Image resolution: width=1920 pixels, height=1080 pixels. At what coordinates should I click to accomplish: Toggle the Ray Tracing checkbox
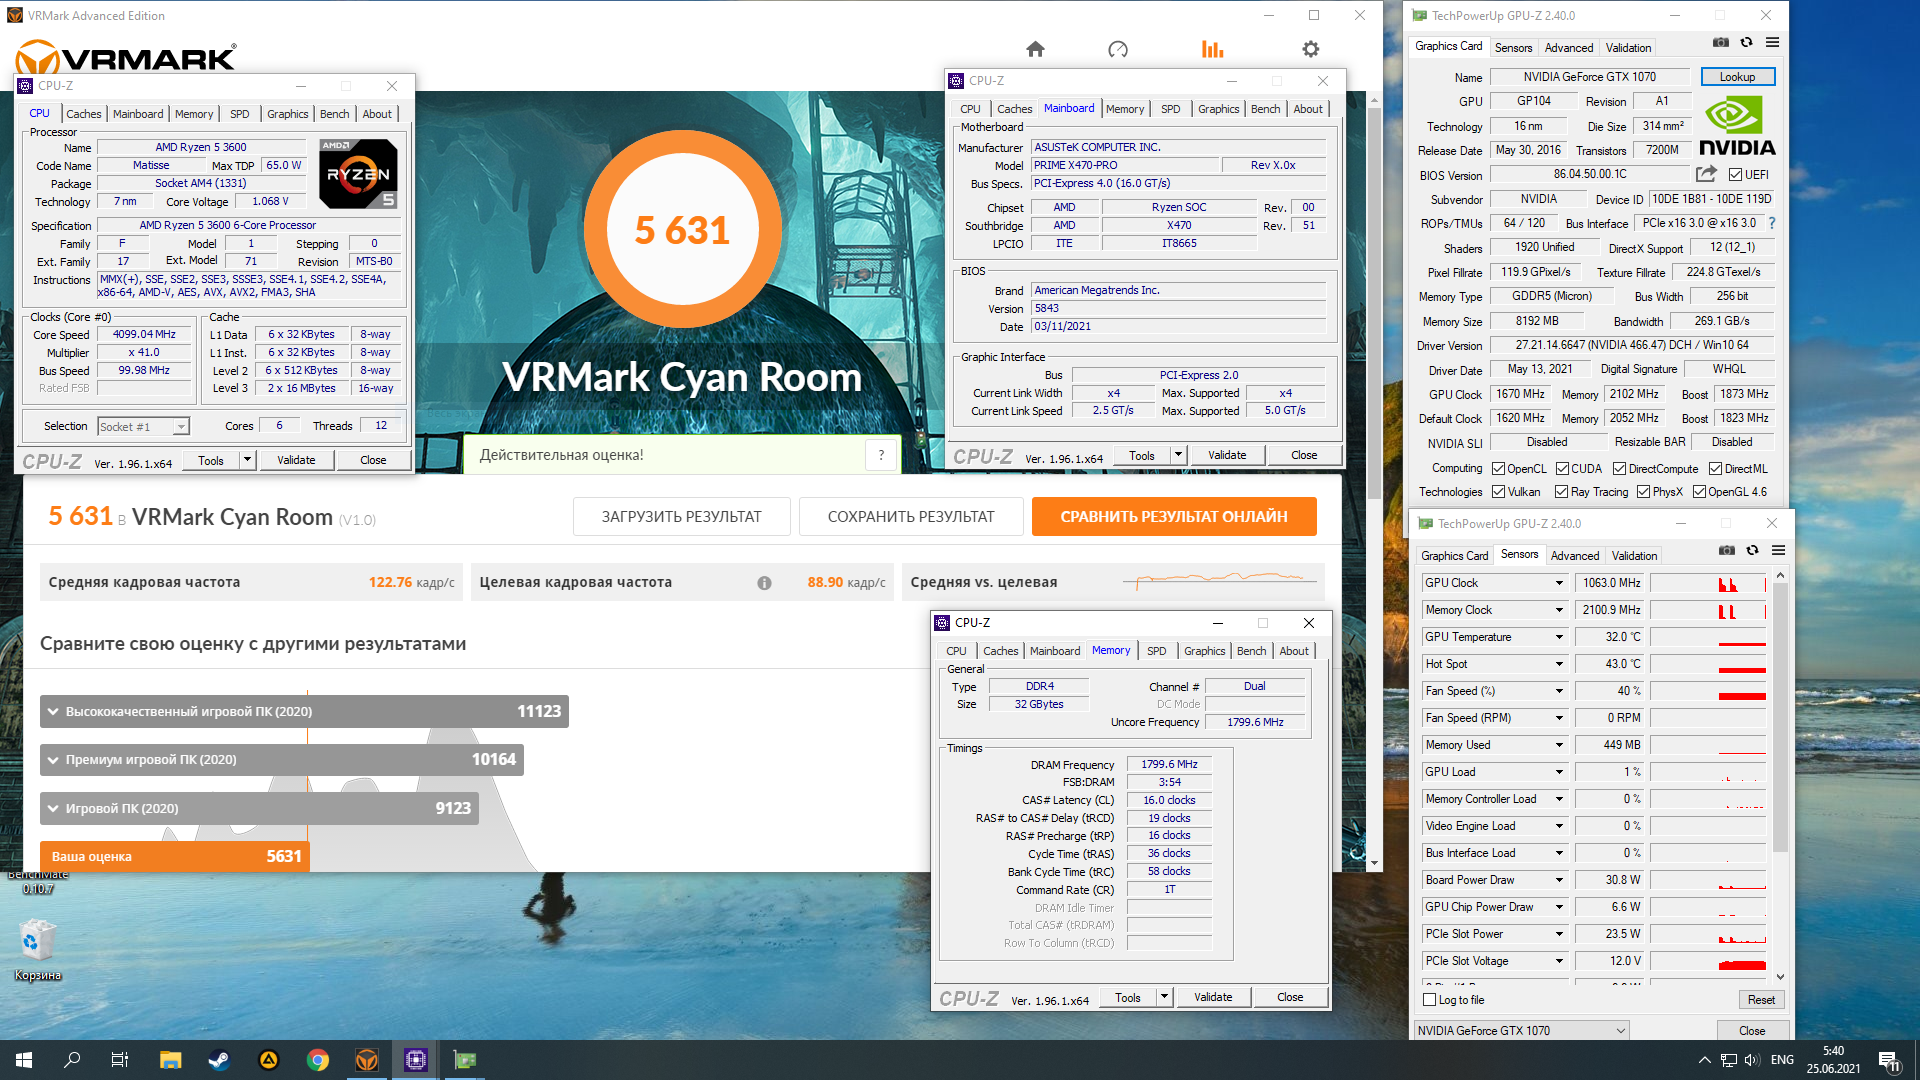tap(1561, 492)
